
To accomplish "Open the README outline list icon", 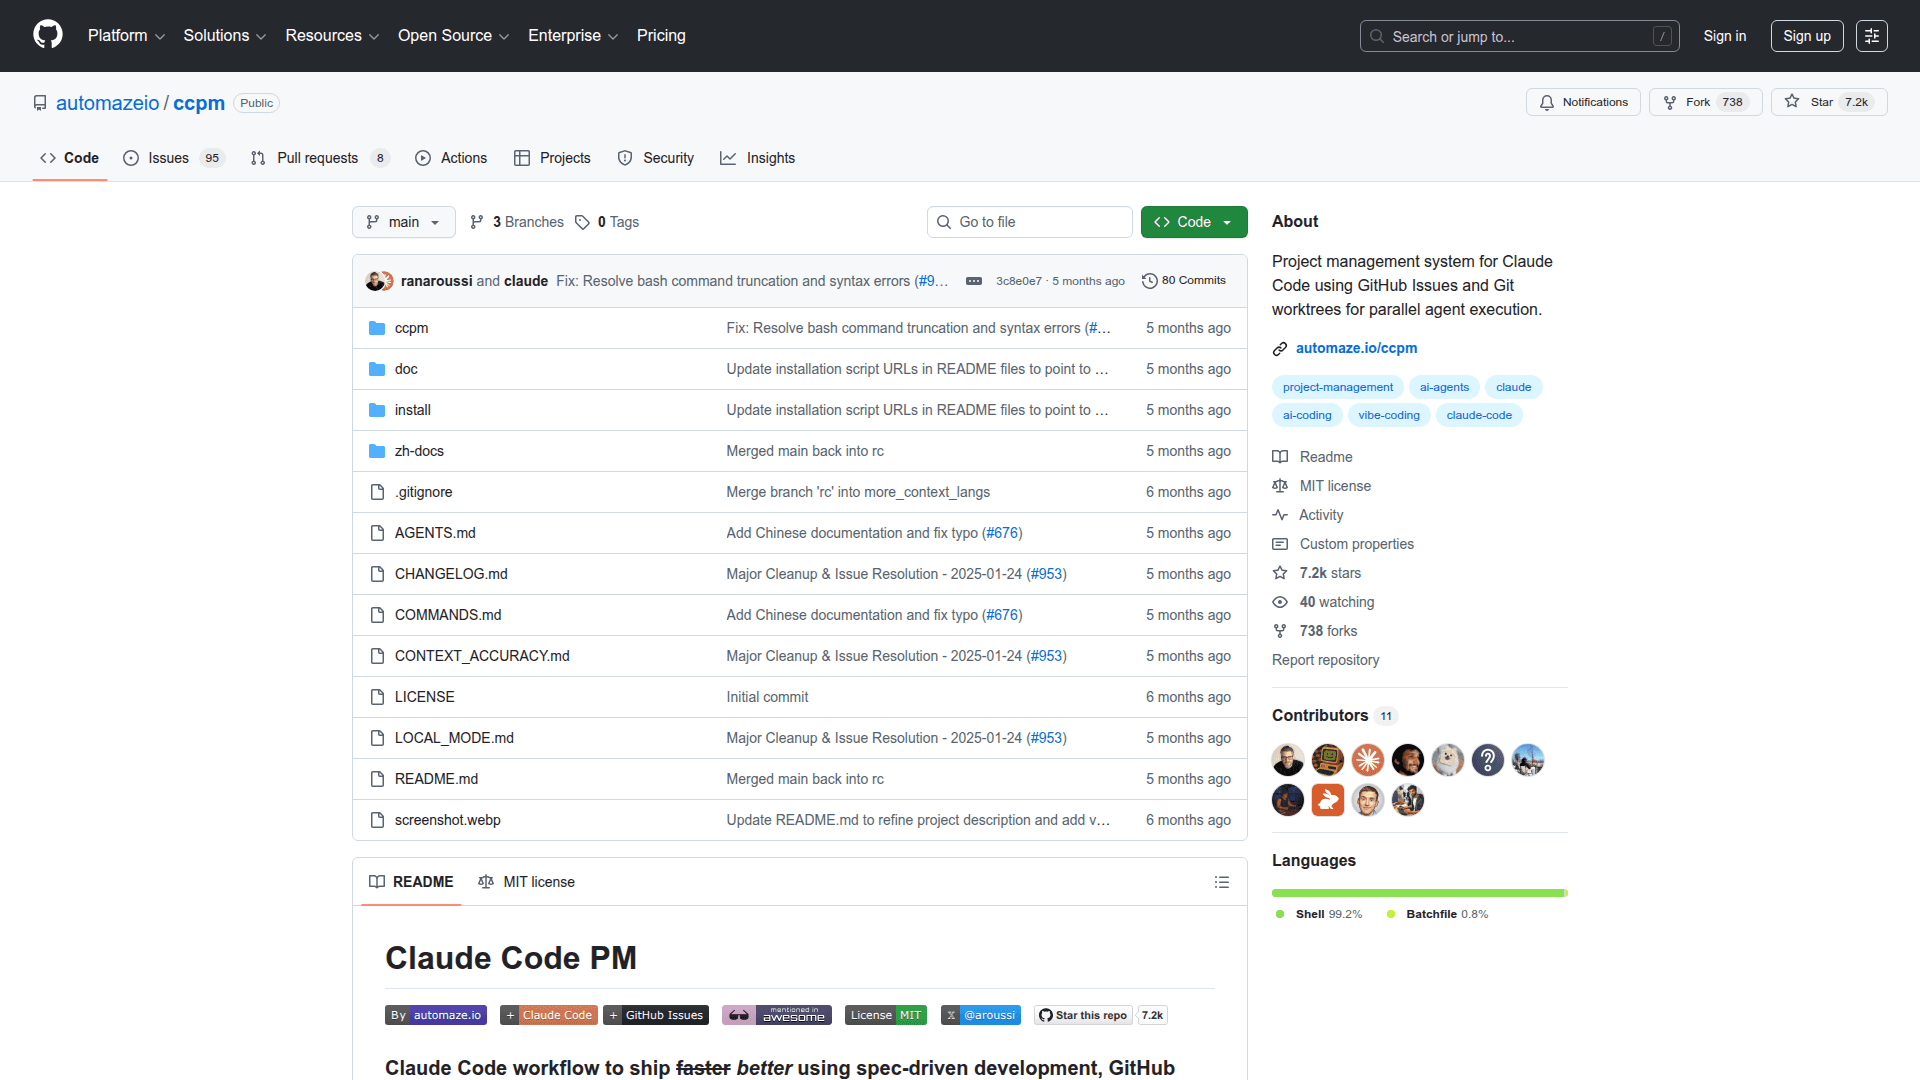I will [1221, 882].
